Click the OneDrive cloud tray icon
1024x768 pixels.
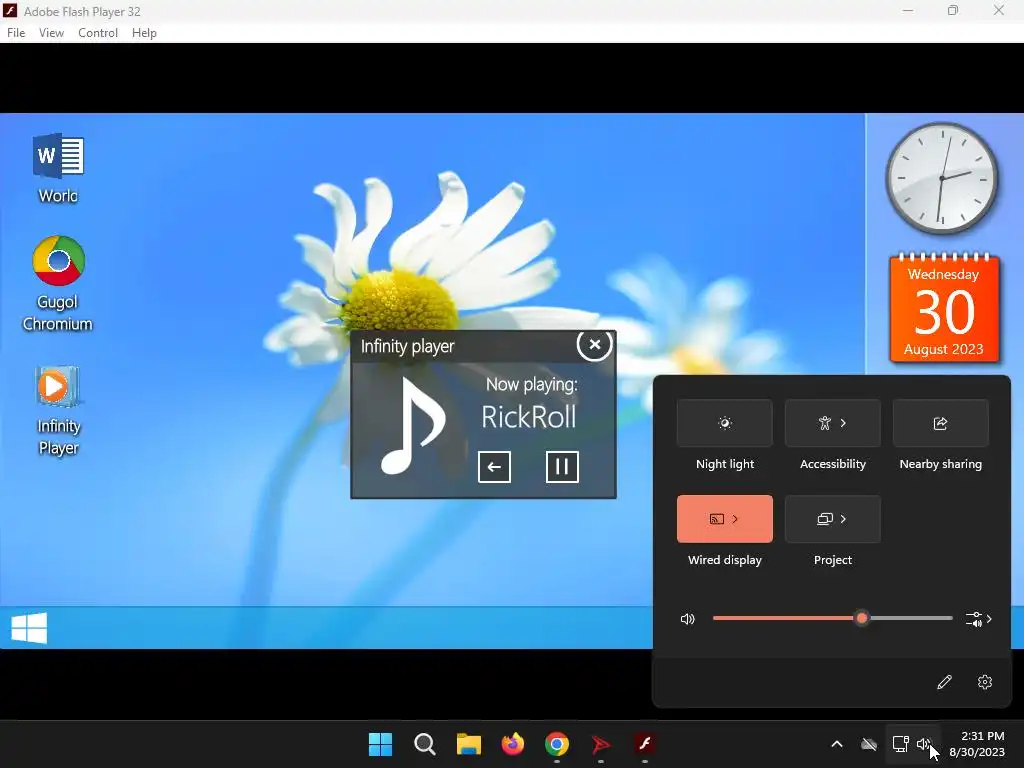click(x=869, y=744)
